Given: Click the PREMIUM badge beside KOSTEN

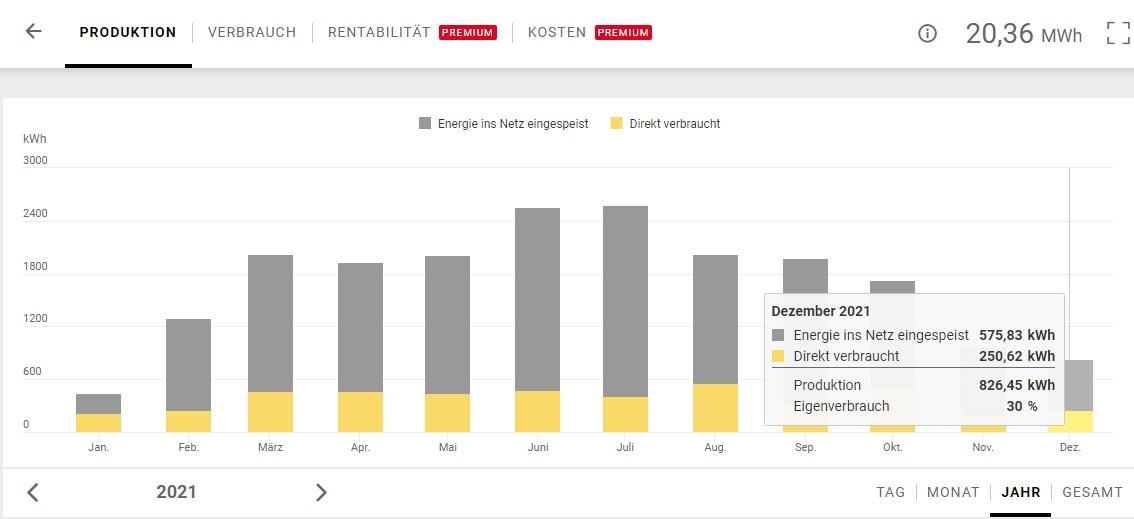Looking at the screenshot, I should click(x=623, y=33).
